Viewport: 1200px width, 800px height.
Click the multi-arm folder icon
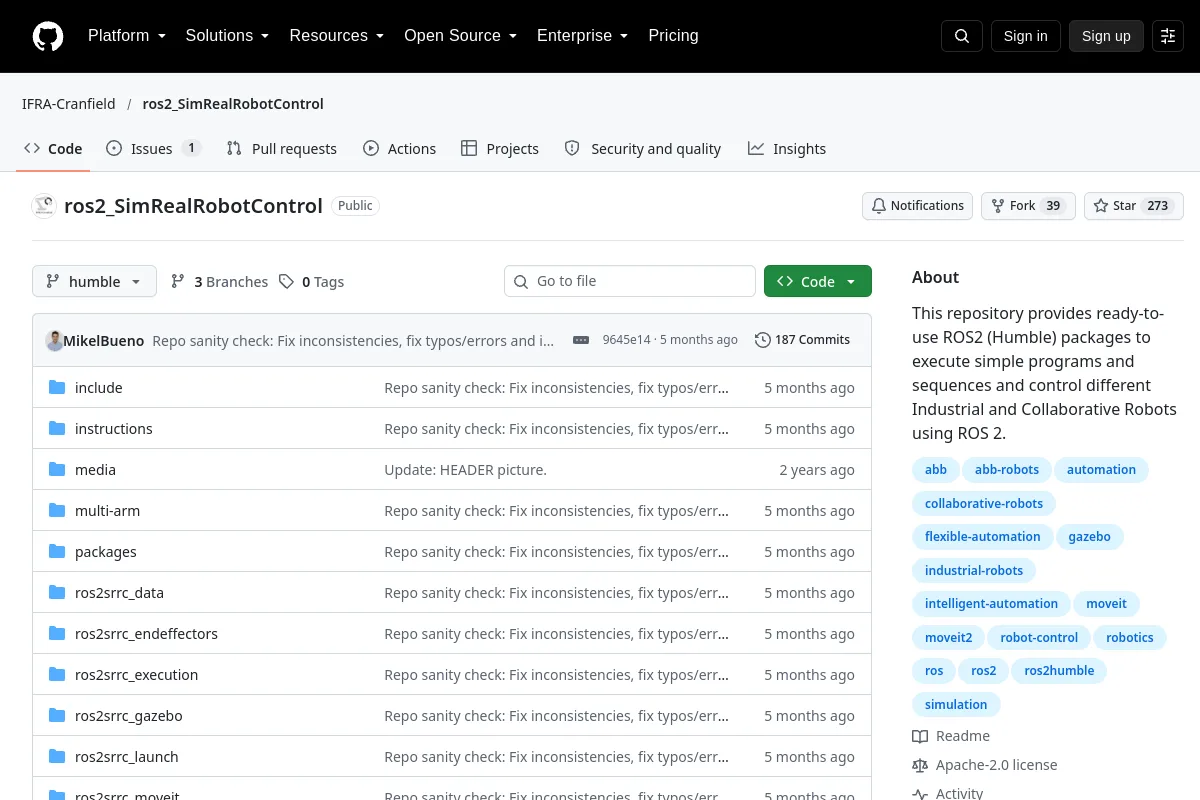57,510
